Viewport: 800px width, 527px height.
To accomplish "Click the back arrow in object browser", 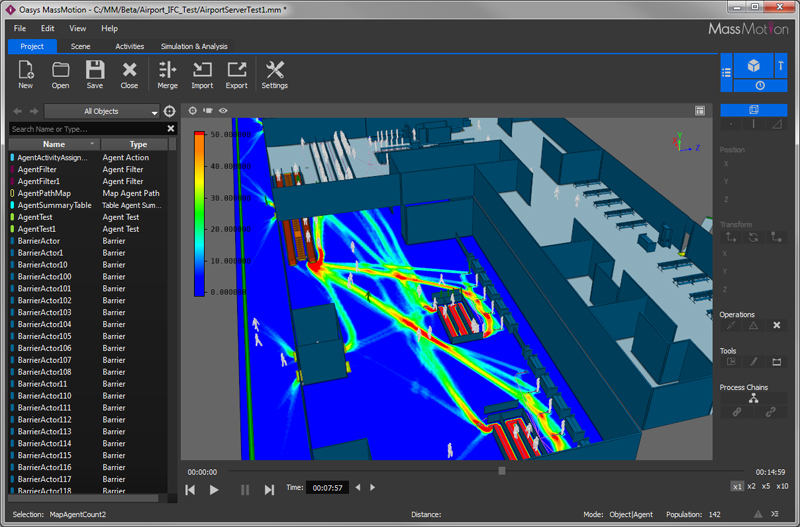I will (18, 111).
